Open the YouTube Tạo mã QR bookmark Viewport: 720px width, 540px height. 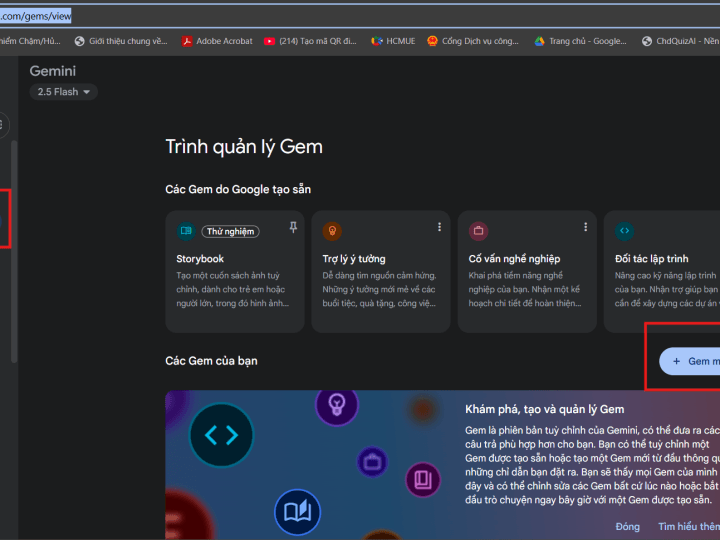coord(310,41)
